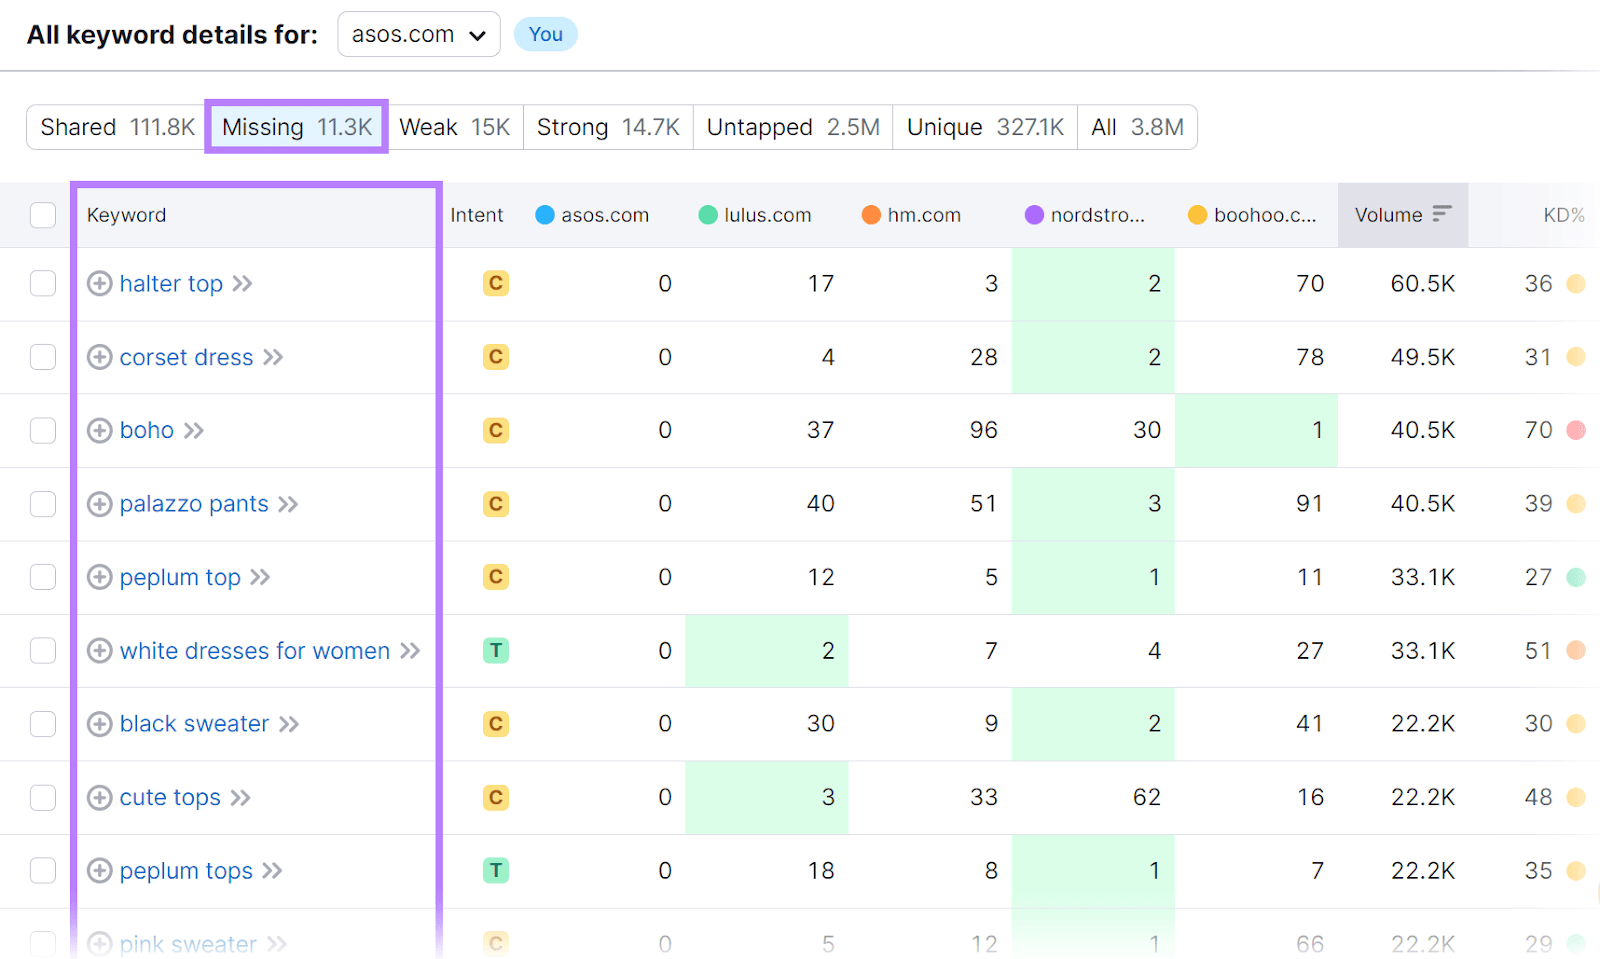The height and width of the screenshot is (959, 1600).
Task: Expand details for the boho keyword
Action: click(x=99, y=430)
